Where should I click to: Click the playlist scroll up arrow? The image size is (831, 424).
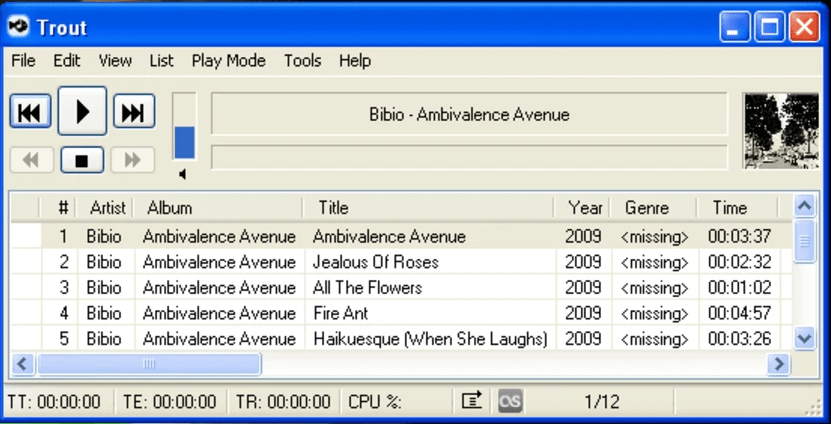point(805,206)
